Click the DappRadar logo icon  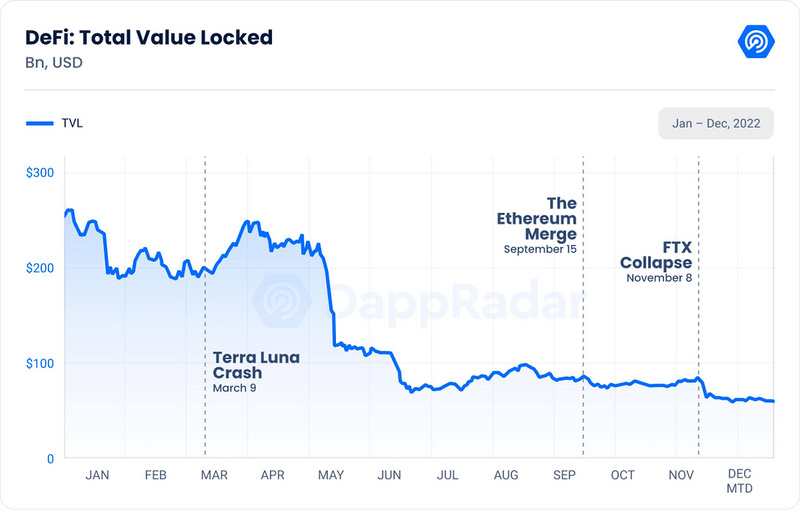pos(756,41)
